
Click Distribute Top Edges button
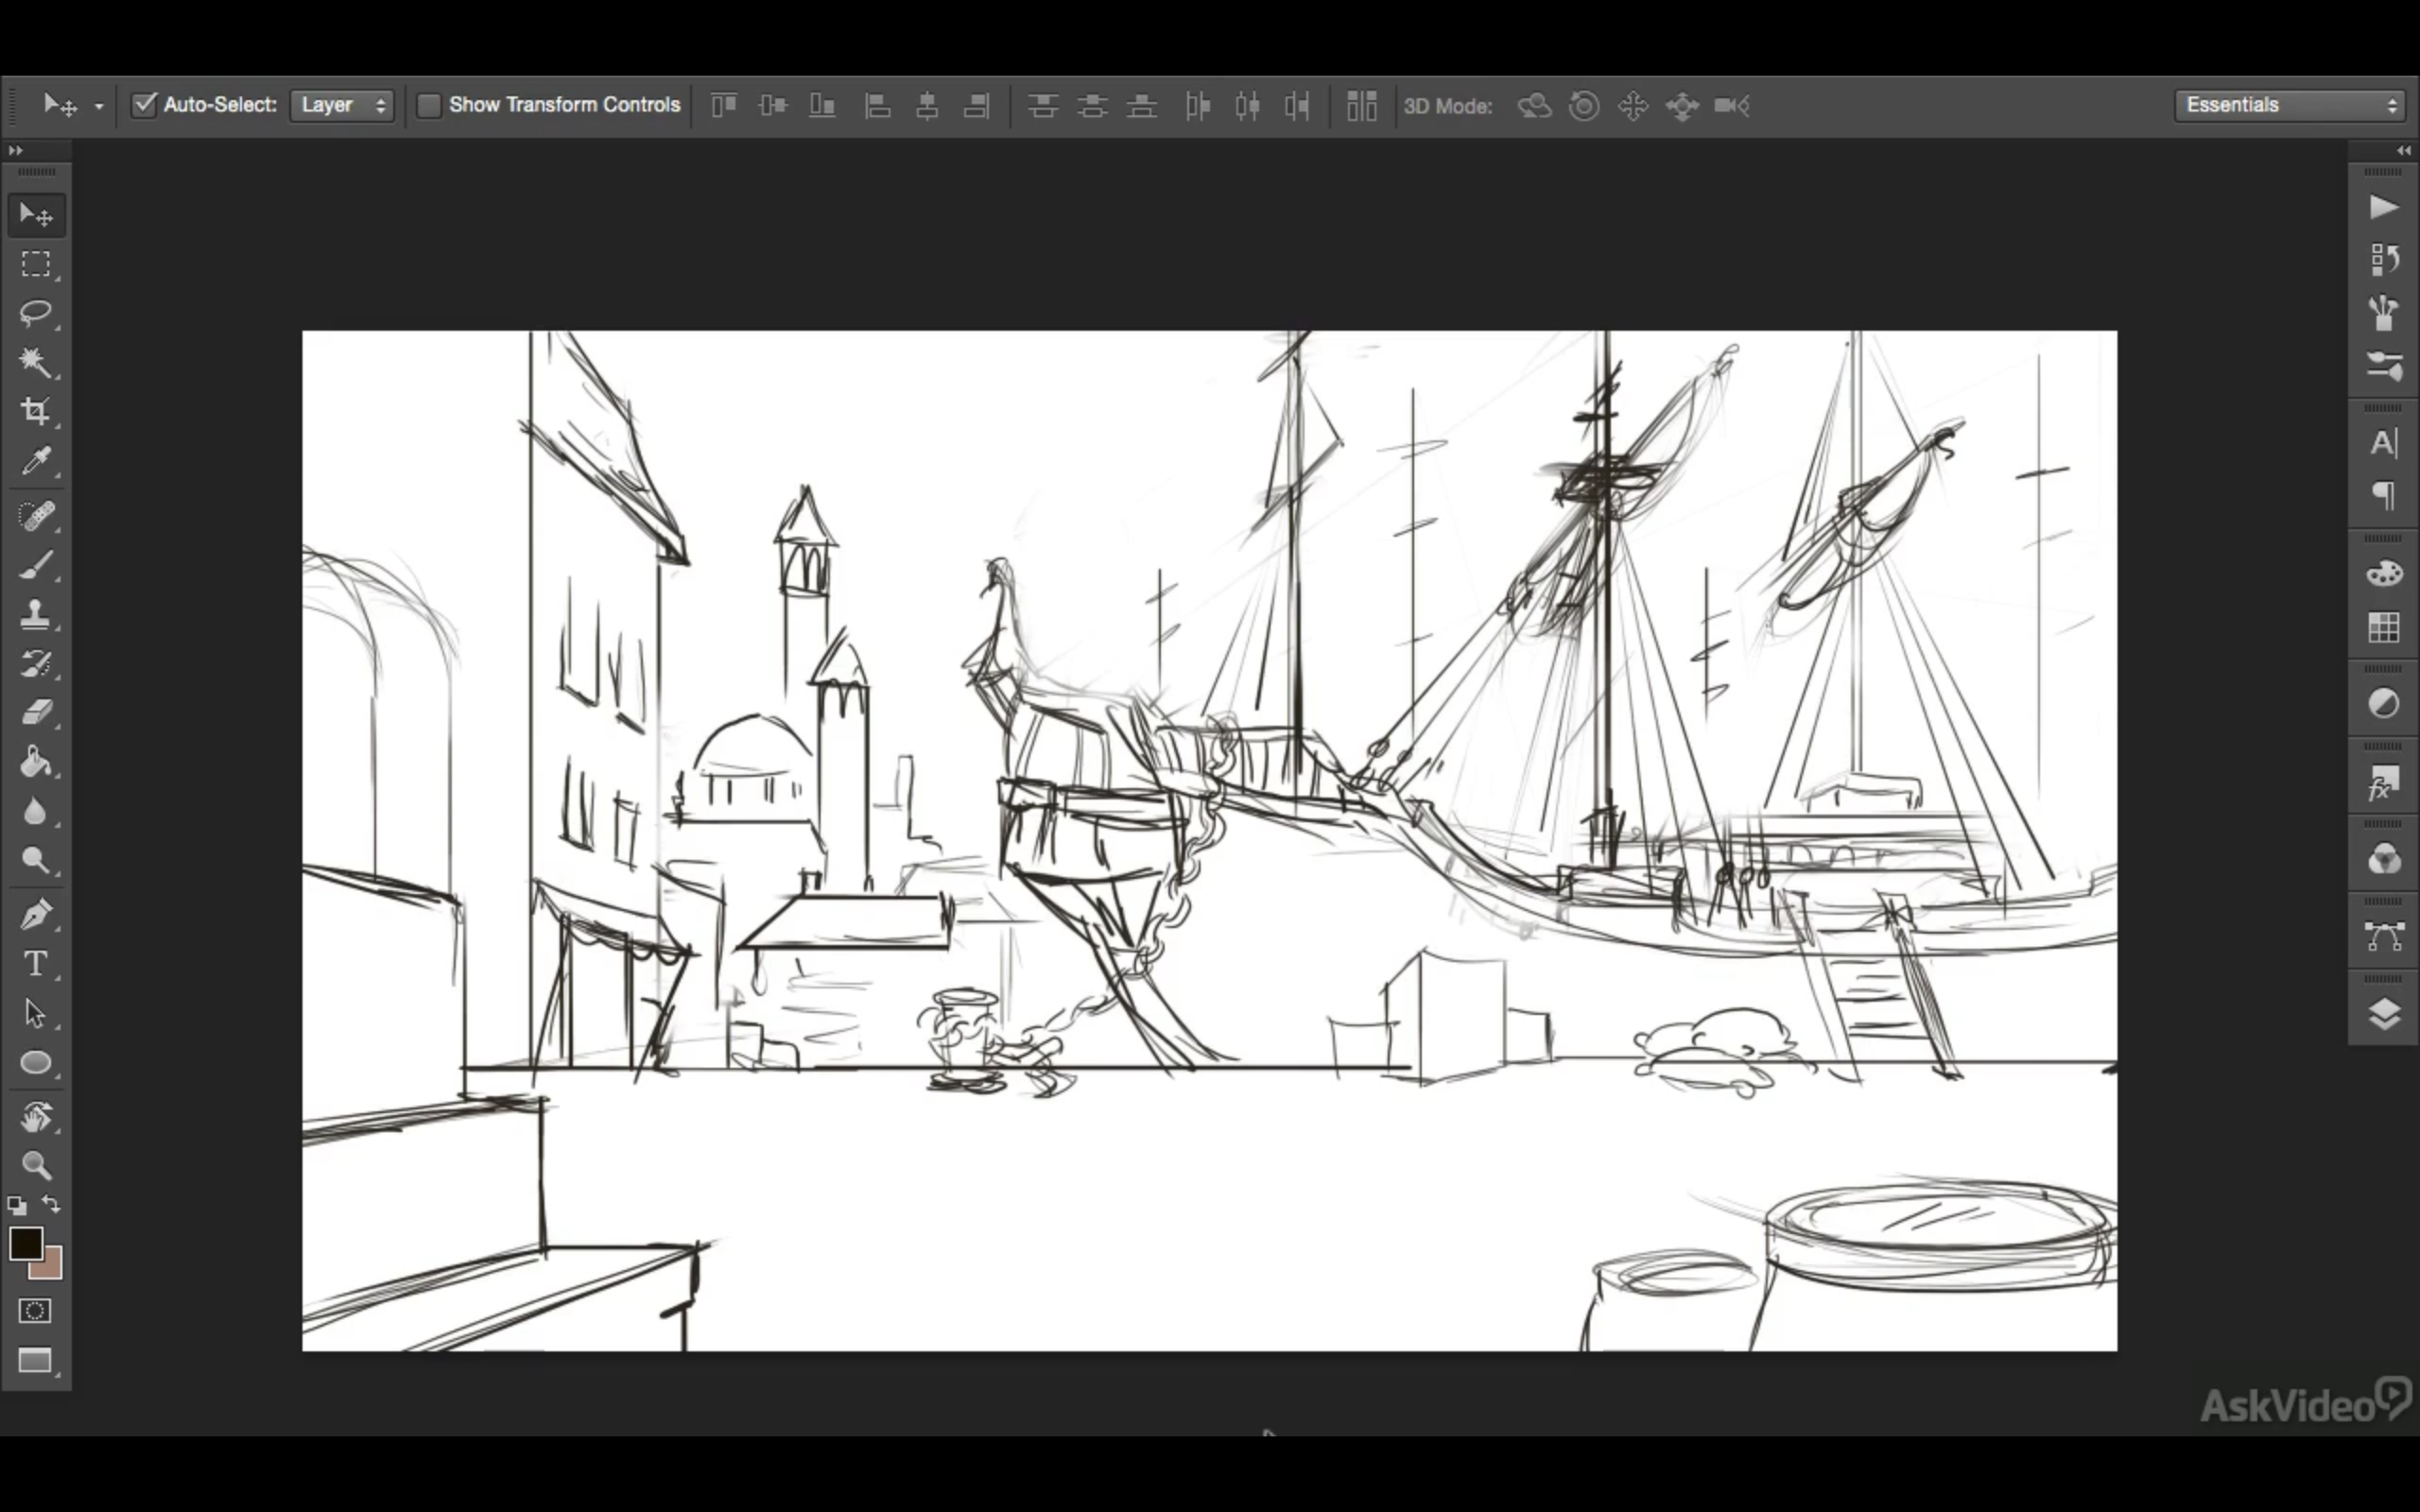coord(1043,105)
